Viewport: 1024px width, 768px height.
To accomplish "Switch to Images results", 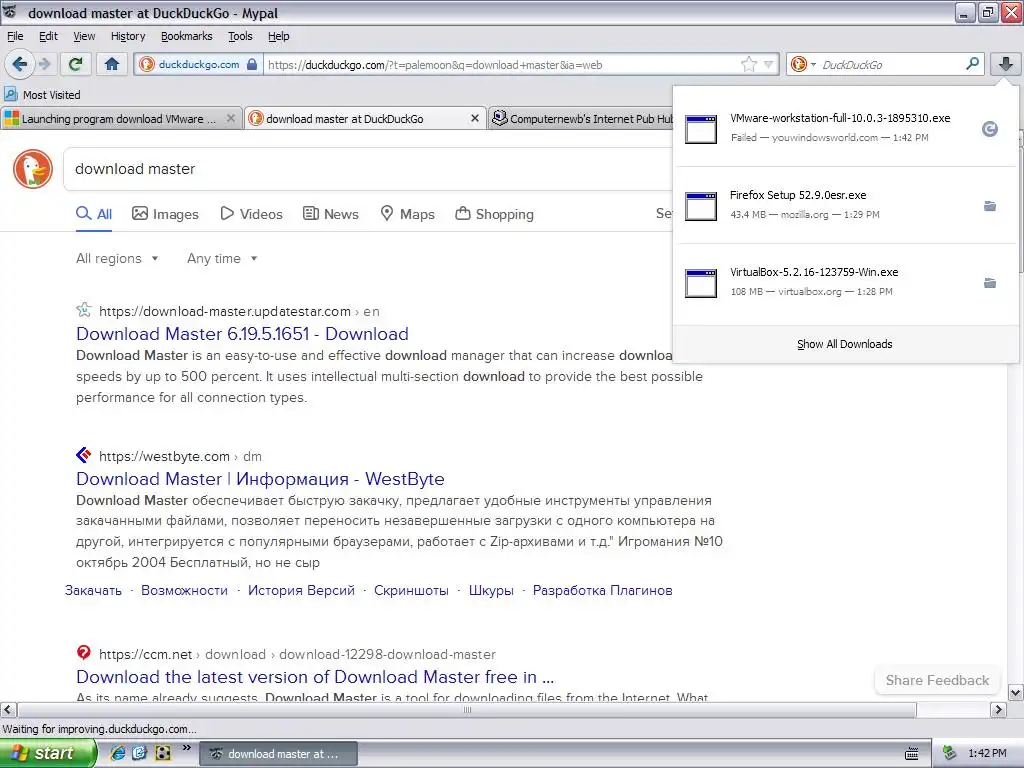I will [x=165, y=214].
